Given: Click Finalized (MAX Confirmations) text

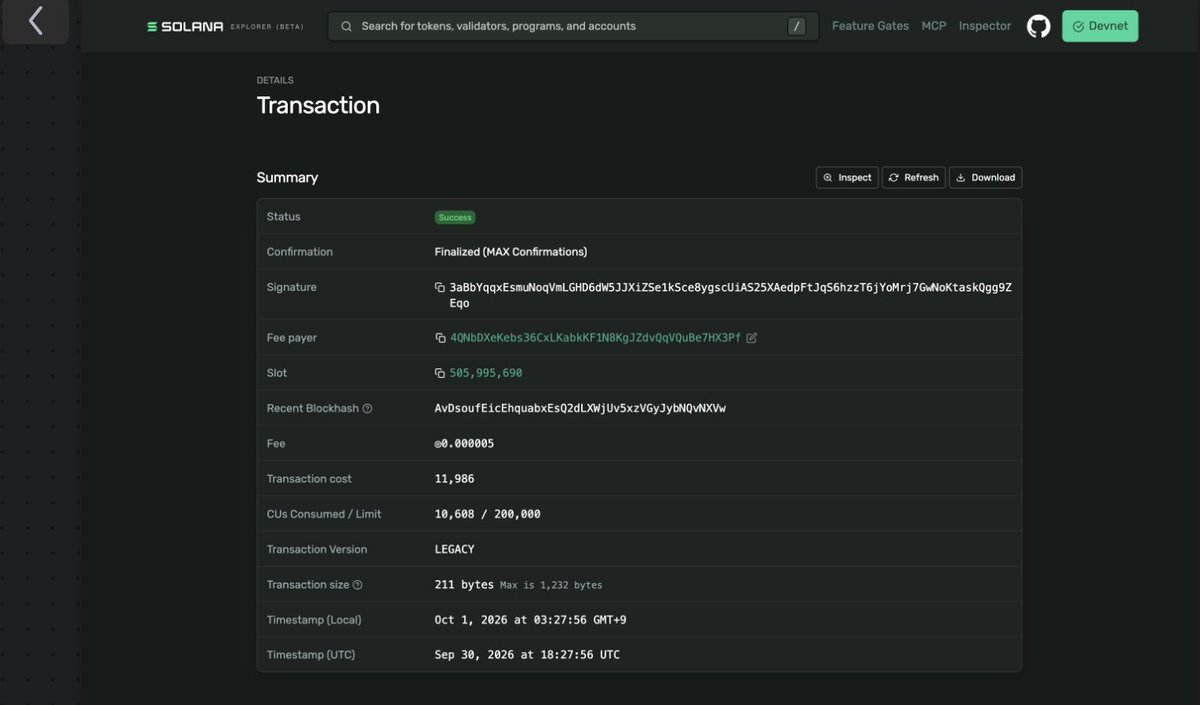Looking at the screenshot, I should tap(511, 252).
